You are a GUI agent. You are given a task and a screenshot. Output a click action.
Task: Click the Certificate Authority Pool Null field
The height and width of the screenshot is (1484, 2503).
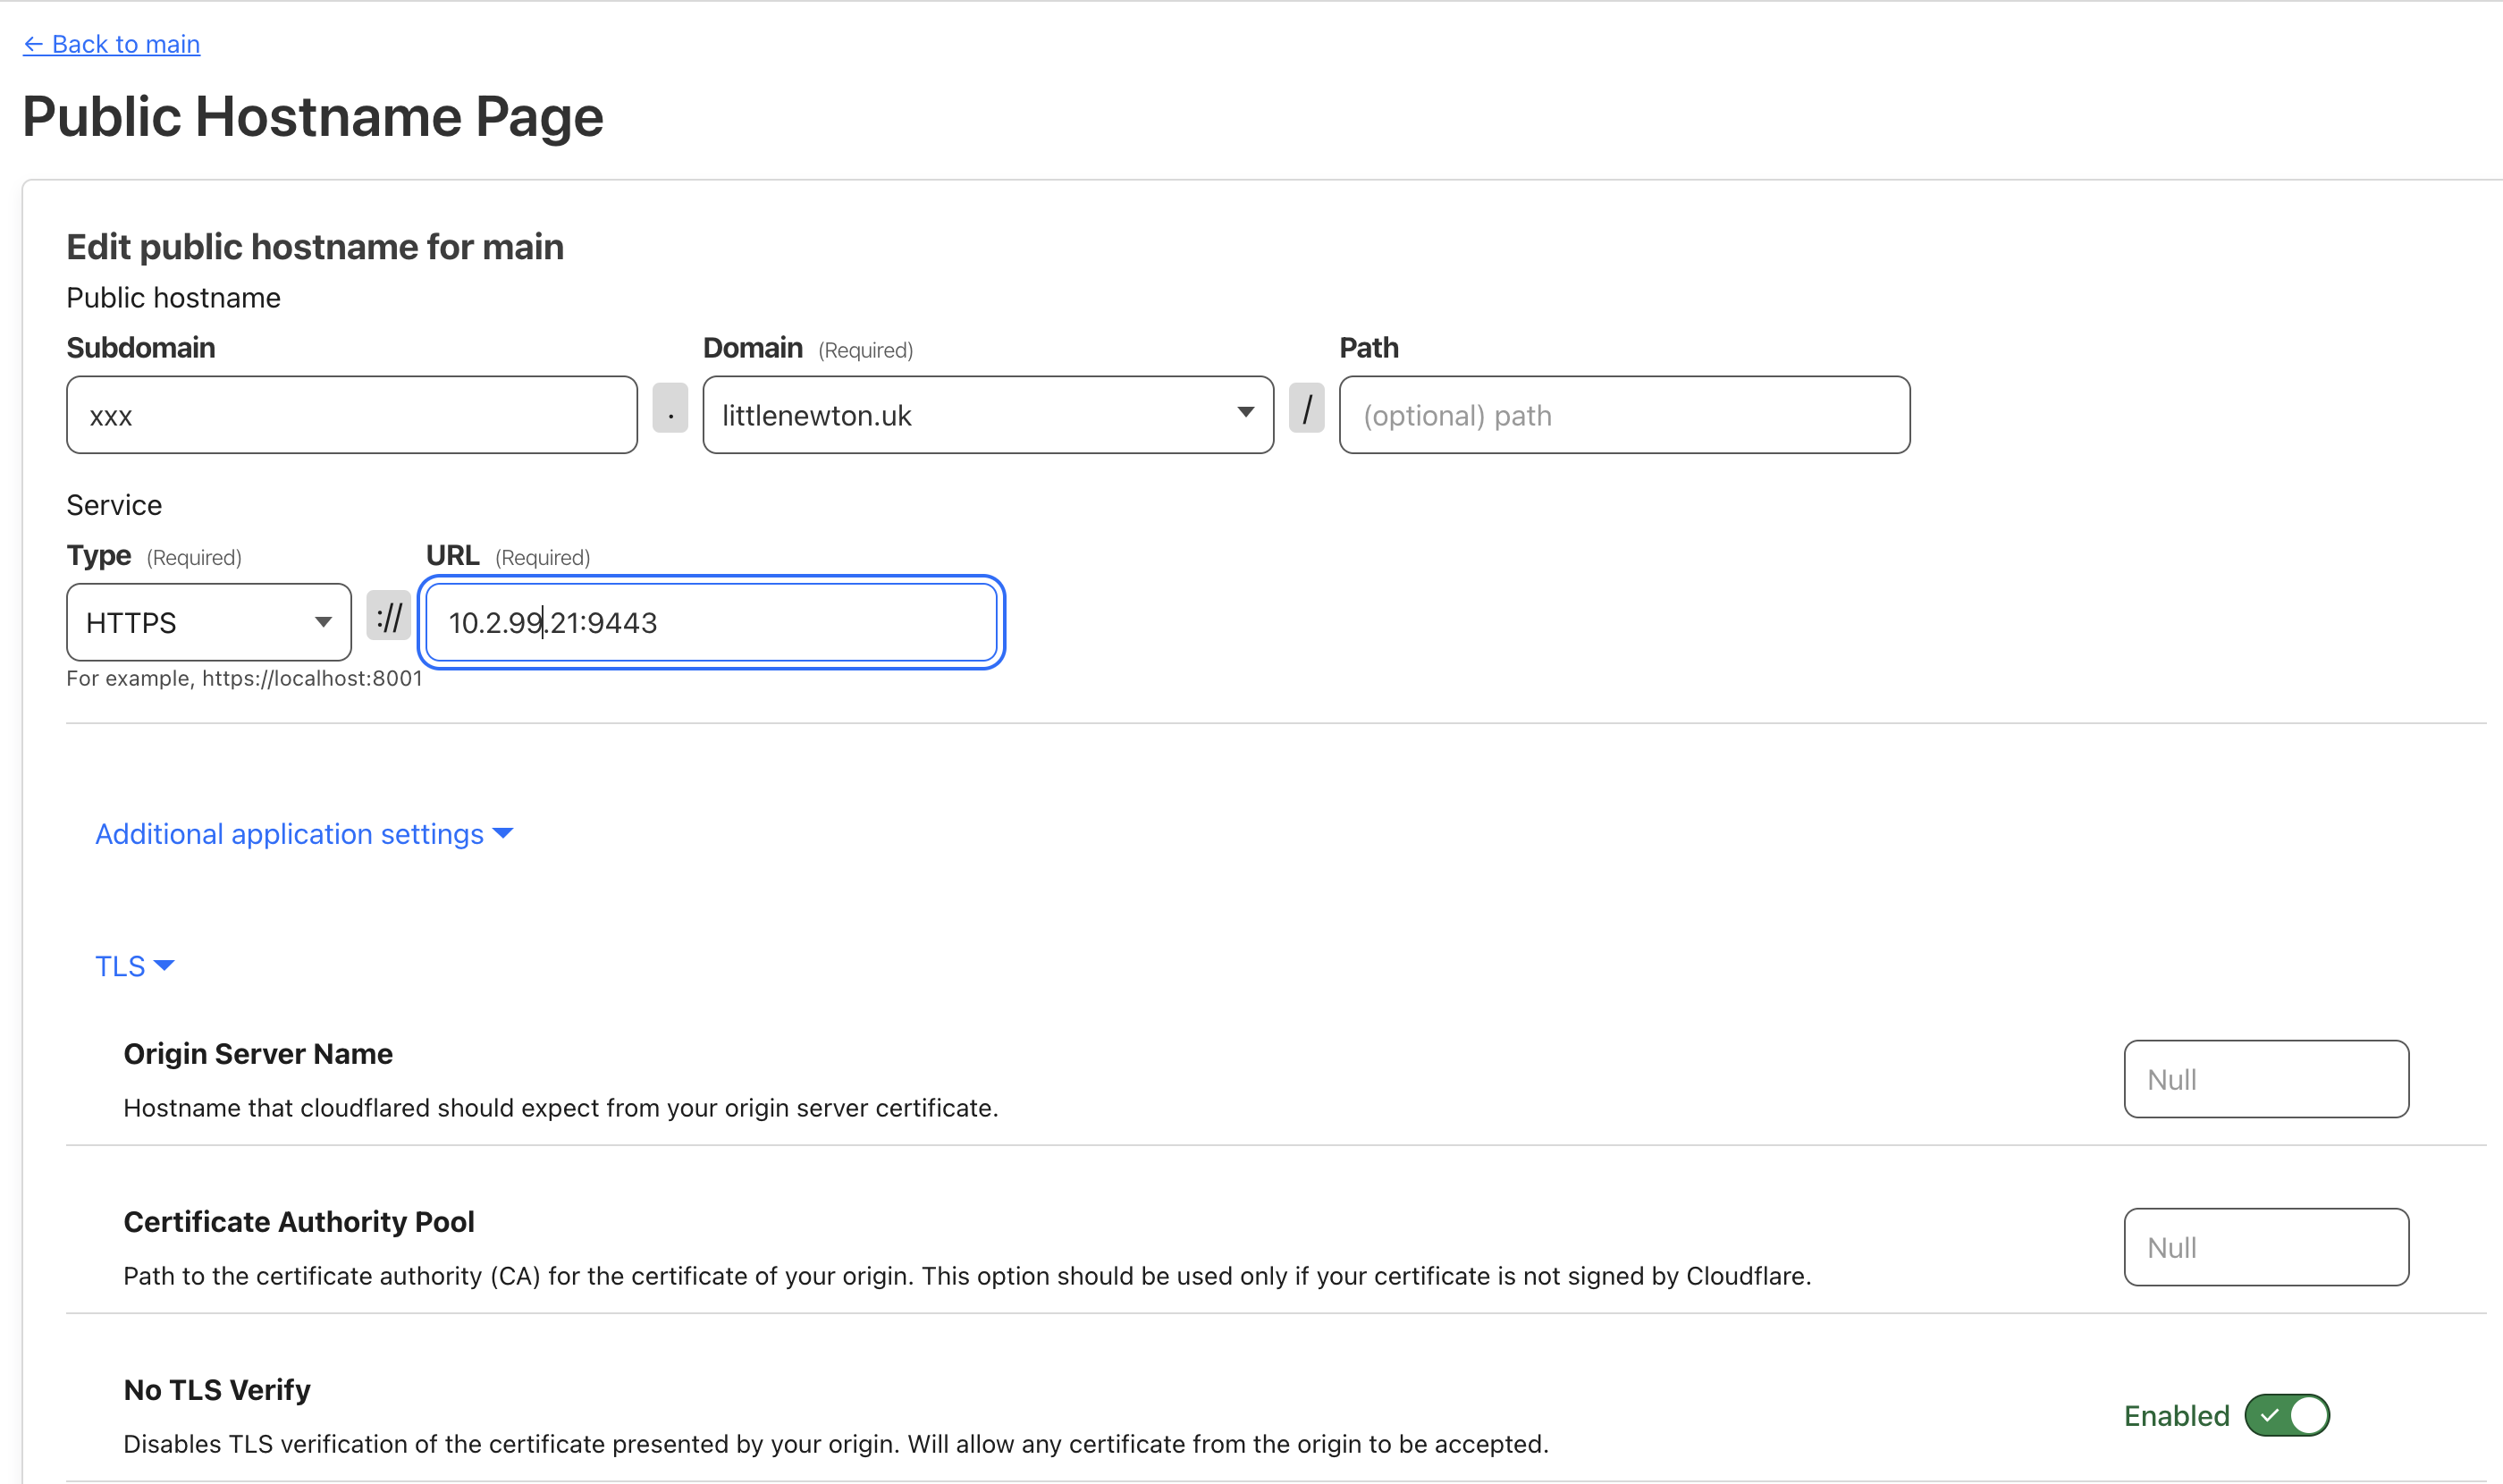[x=2264, y=1245]
